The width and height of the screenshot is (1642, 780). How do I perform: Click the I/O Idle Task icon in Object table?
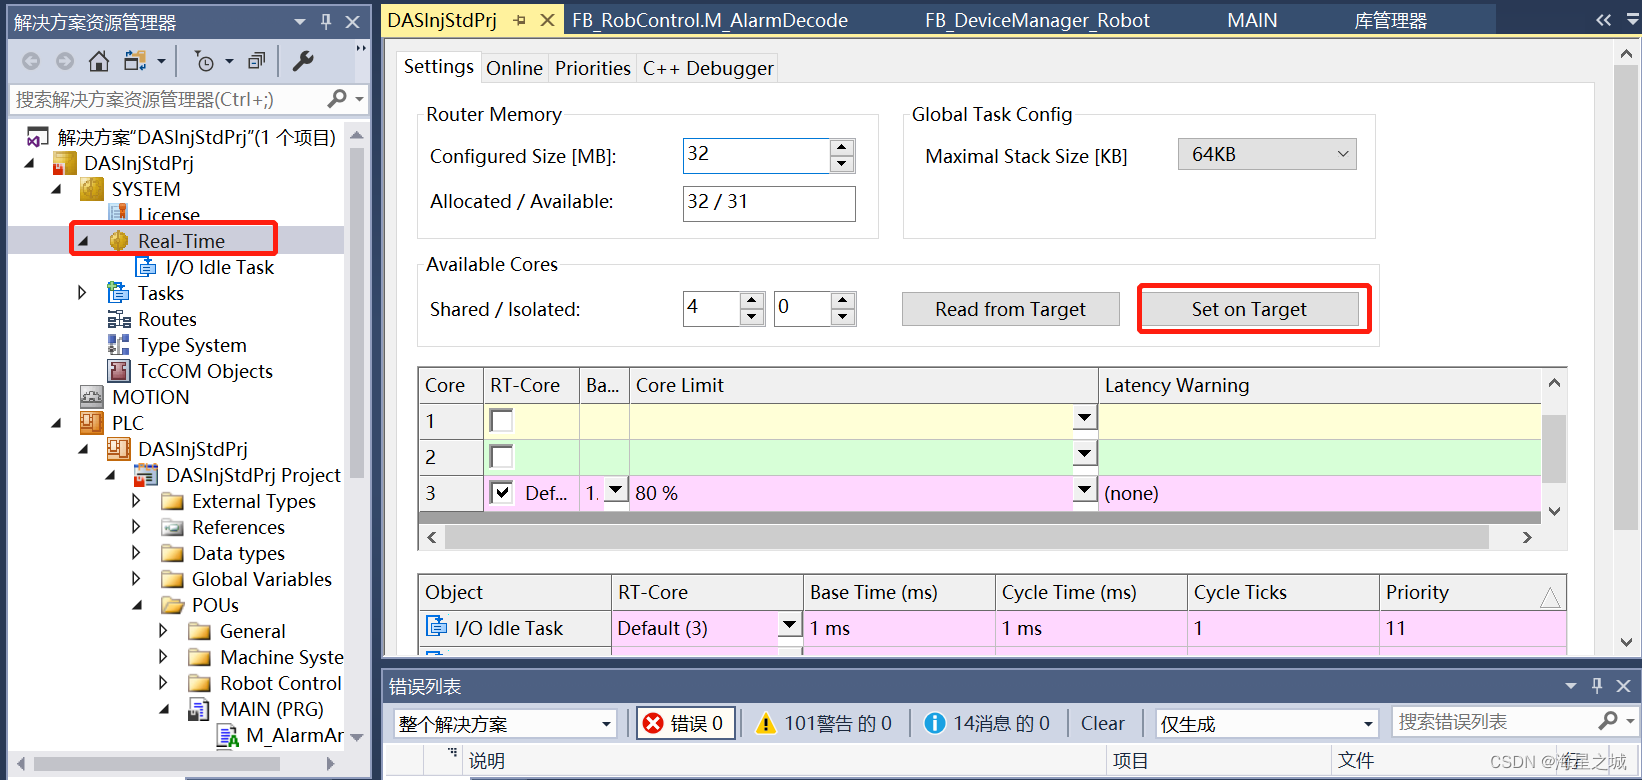coord(437,627)
